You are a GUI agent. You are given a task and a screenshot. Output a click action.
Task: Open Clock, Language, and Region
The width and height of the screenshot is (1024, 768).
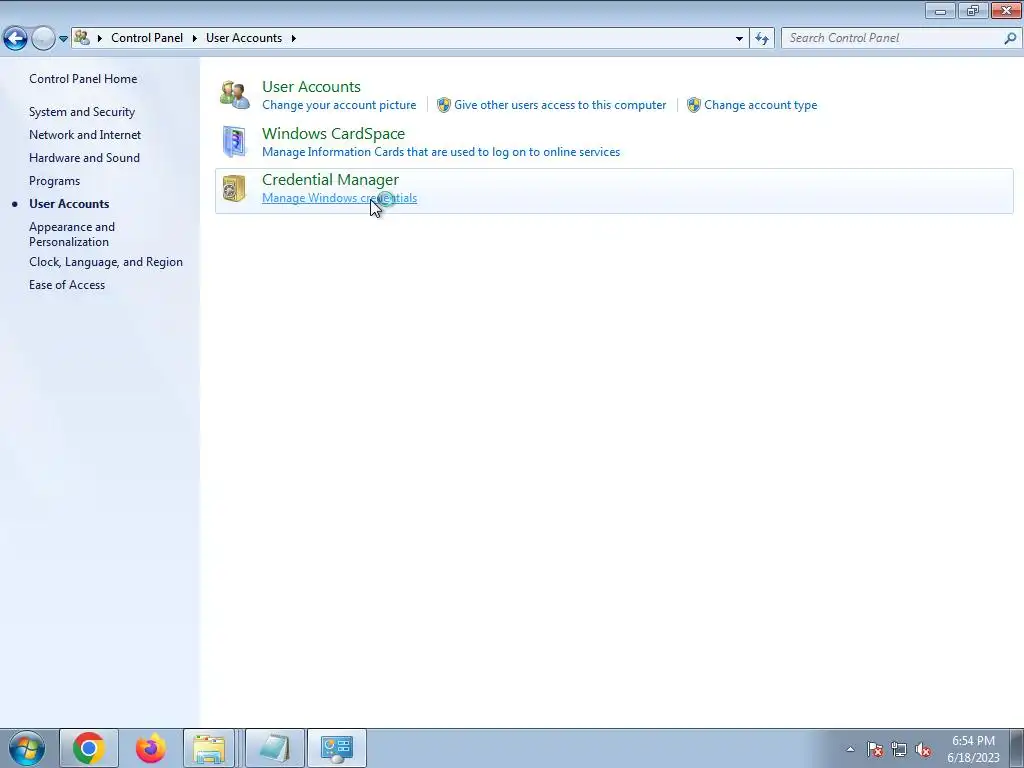tap(106, 262)
